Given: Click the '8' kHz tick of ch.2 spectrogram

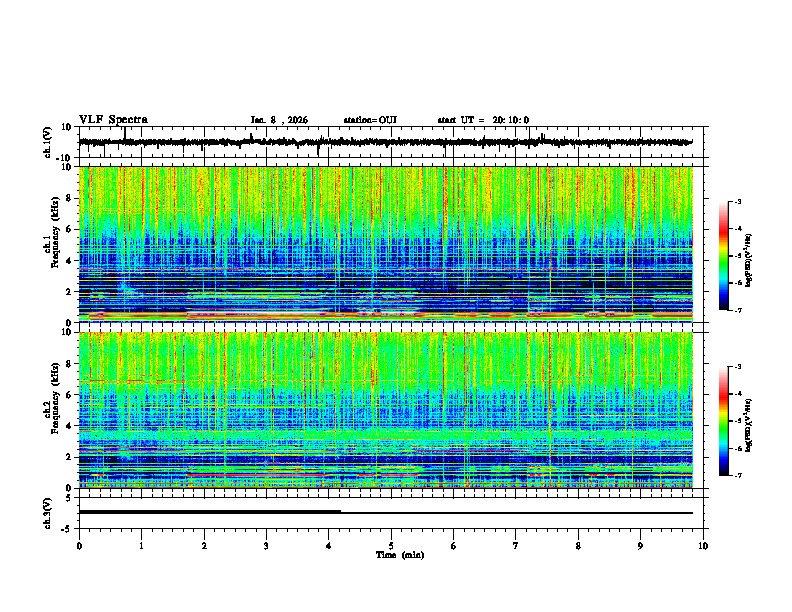Looking at the screenshot, I should tap(69, 364).
